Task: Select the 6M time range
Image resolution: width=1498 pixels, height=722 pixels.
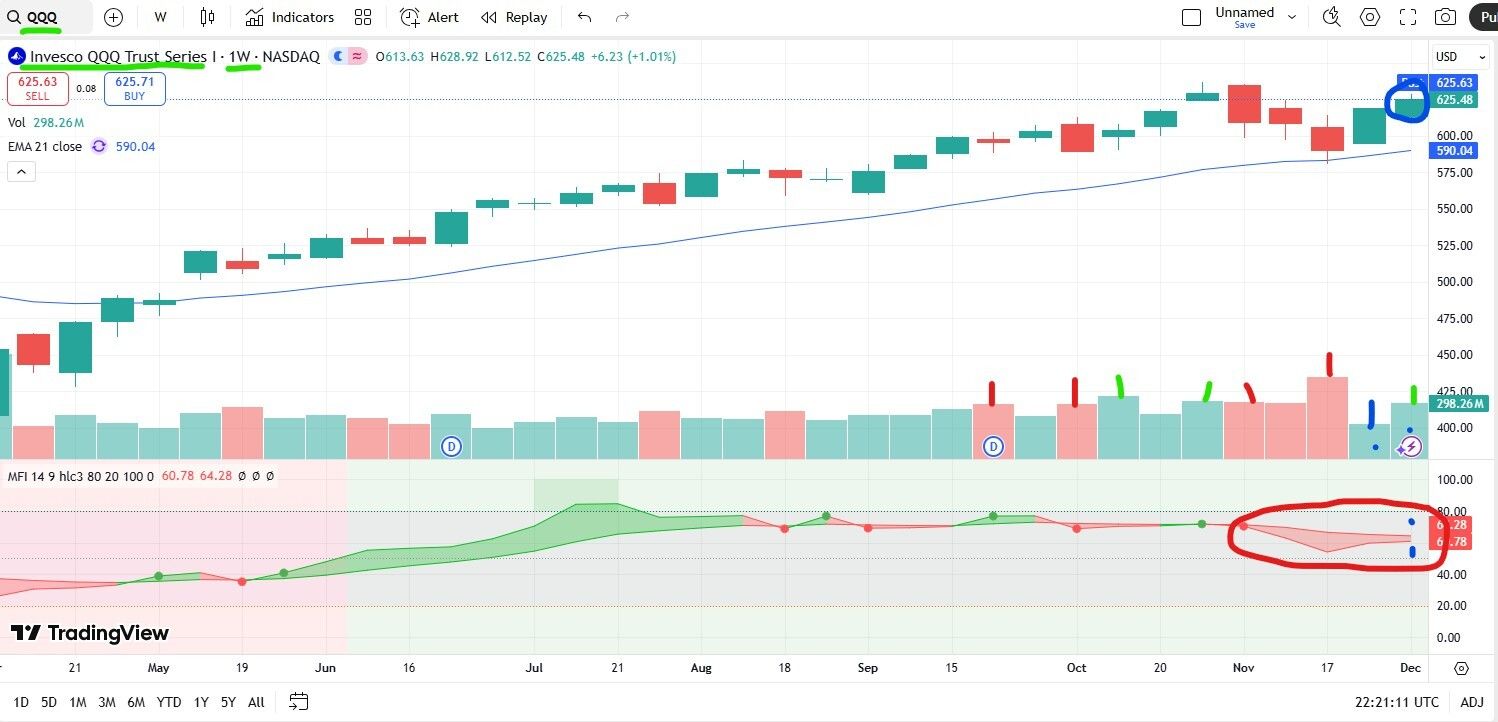Action: pyautogui.click(x=136, y=702)
